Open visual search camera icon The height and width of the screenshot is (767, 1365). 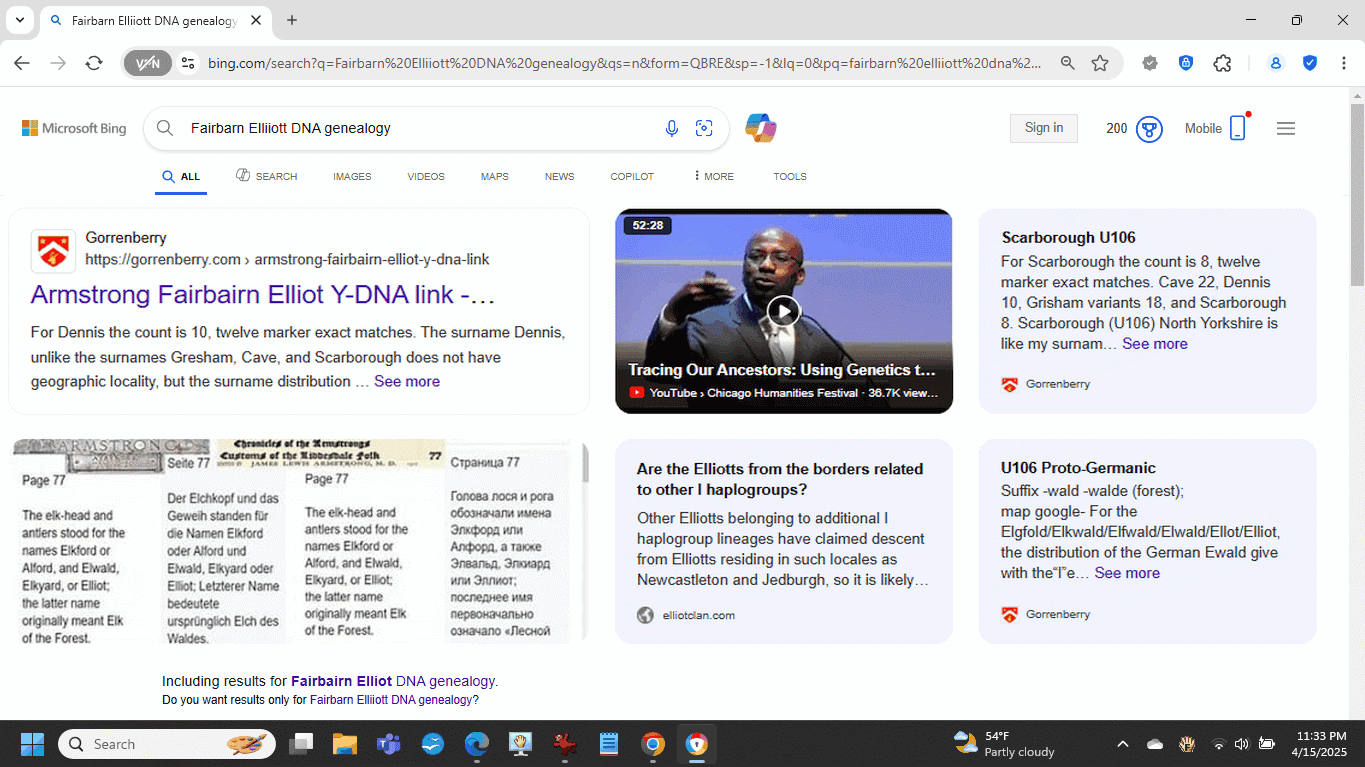pyautogui.click(x=704, y=128)
